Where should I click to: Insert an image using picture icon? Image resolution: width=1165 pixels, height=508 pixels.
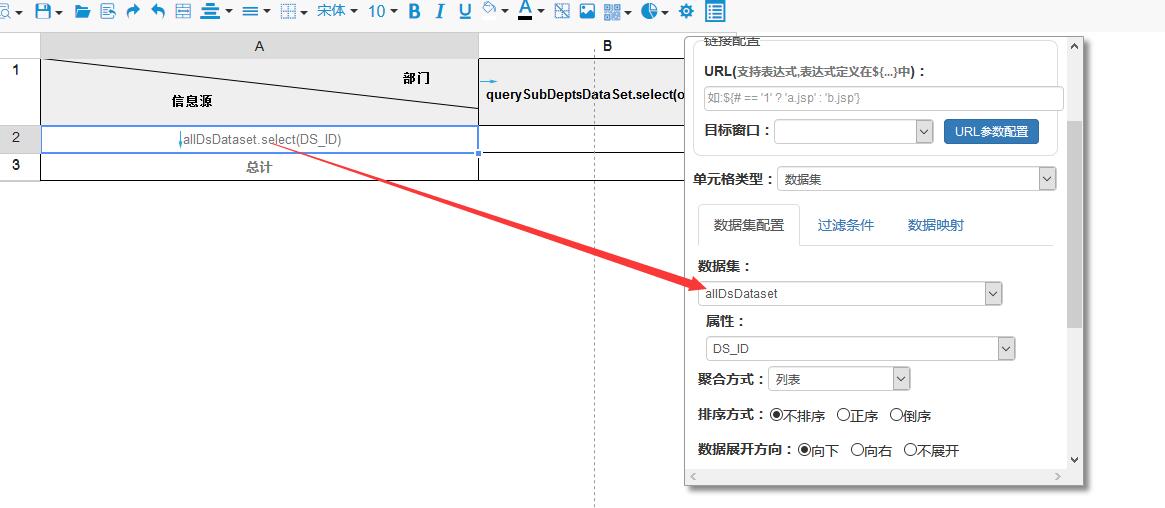click(x=587, y=11)
